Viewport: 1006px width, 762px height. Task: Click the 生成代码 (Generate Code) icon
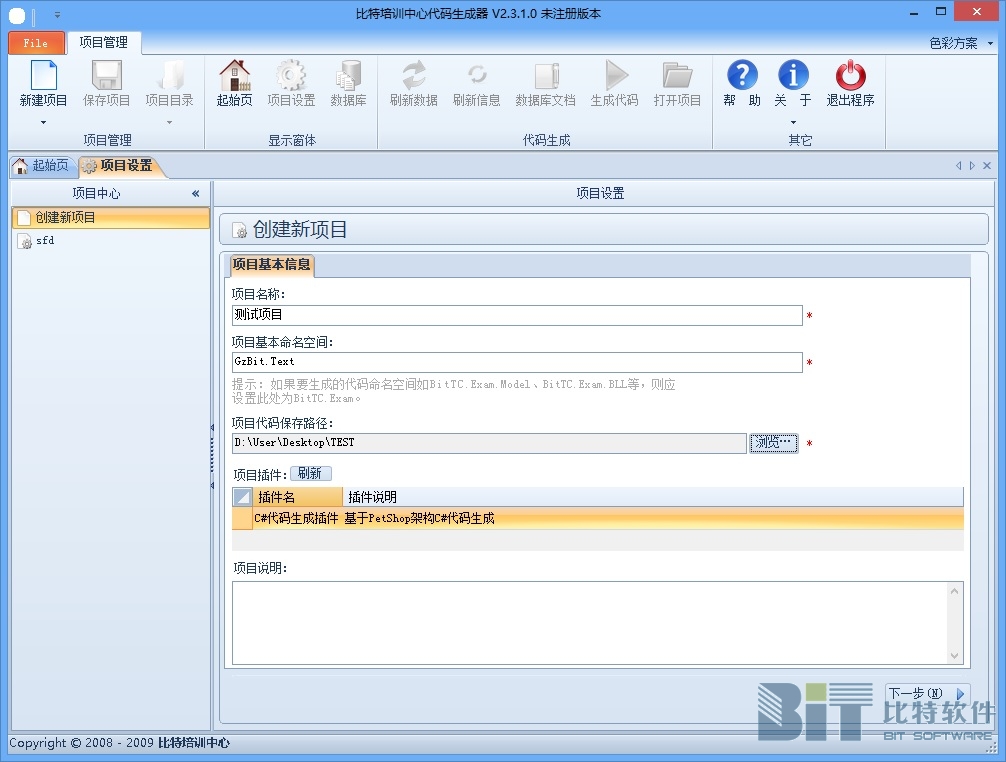(614, 76)
